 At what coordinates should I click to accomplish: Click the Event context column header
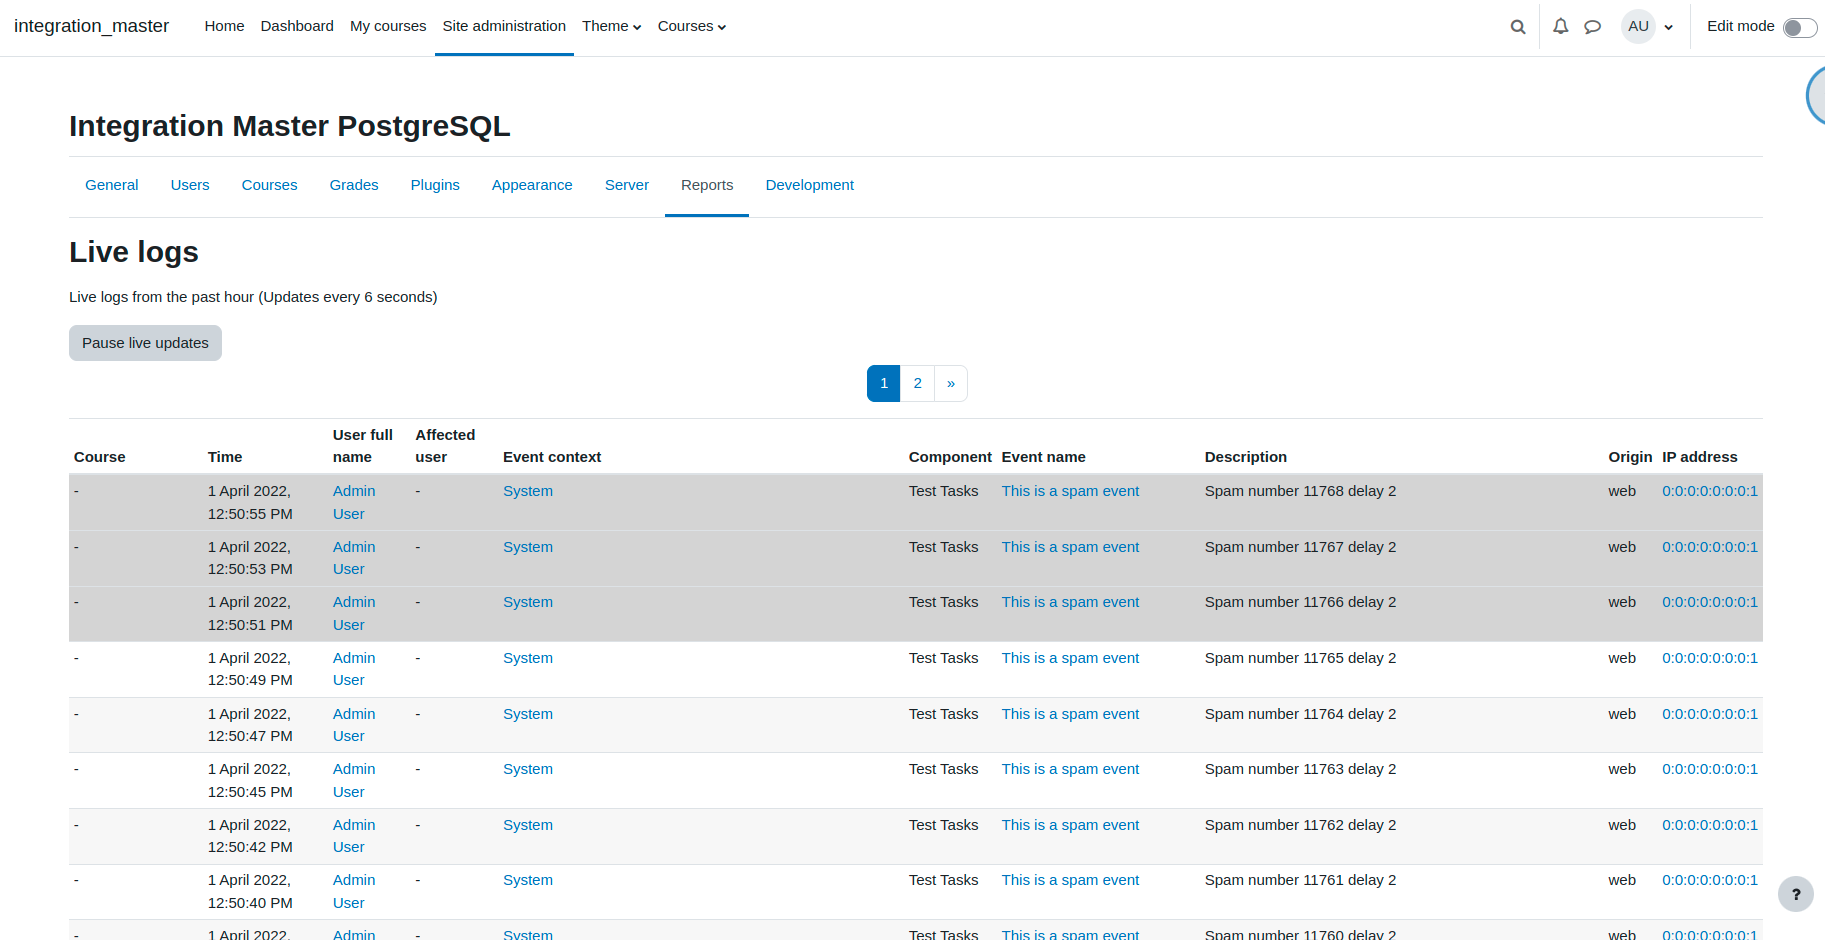click(x=552, y=457)
